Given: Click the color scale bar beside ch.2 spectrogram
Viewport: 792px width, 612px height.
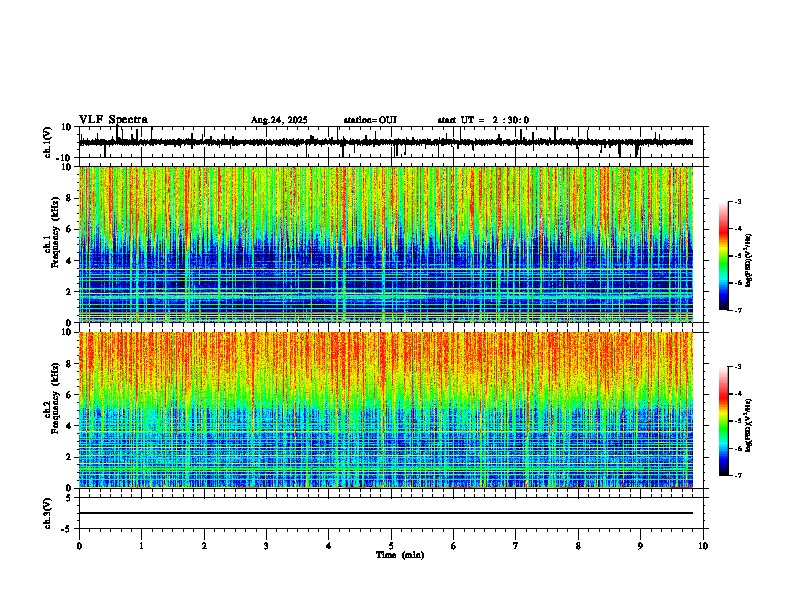Looking at the screenshot, I should click(x=724, y=421).
